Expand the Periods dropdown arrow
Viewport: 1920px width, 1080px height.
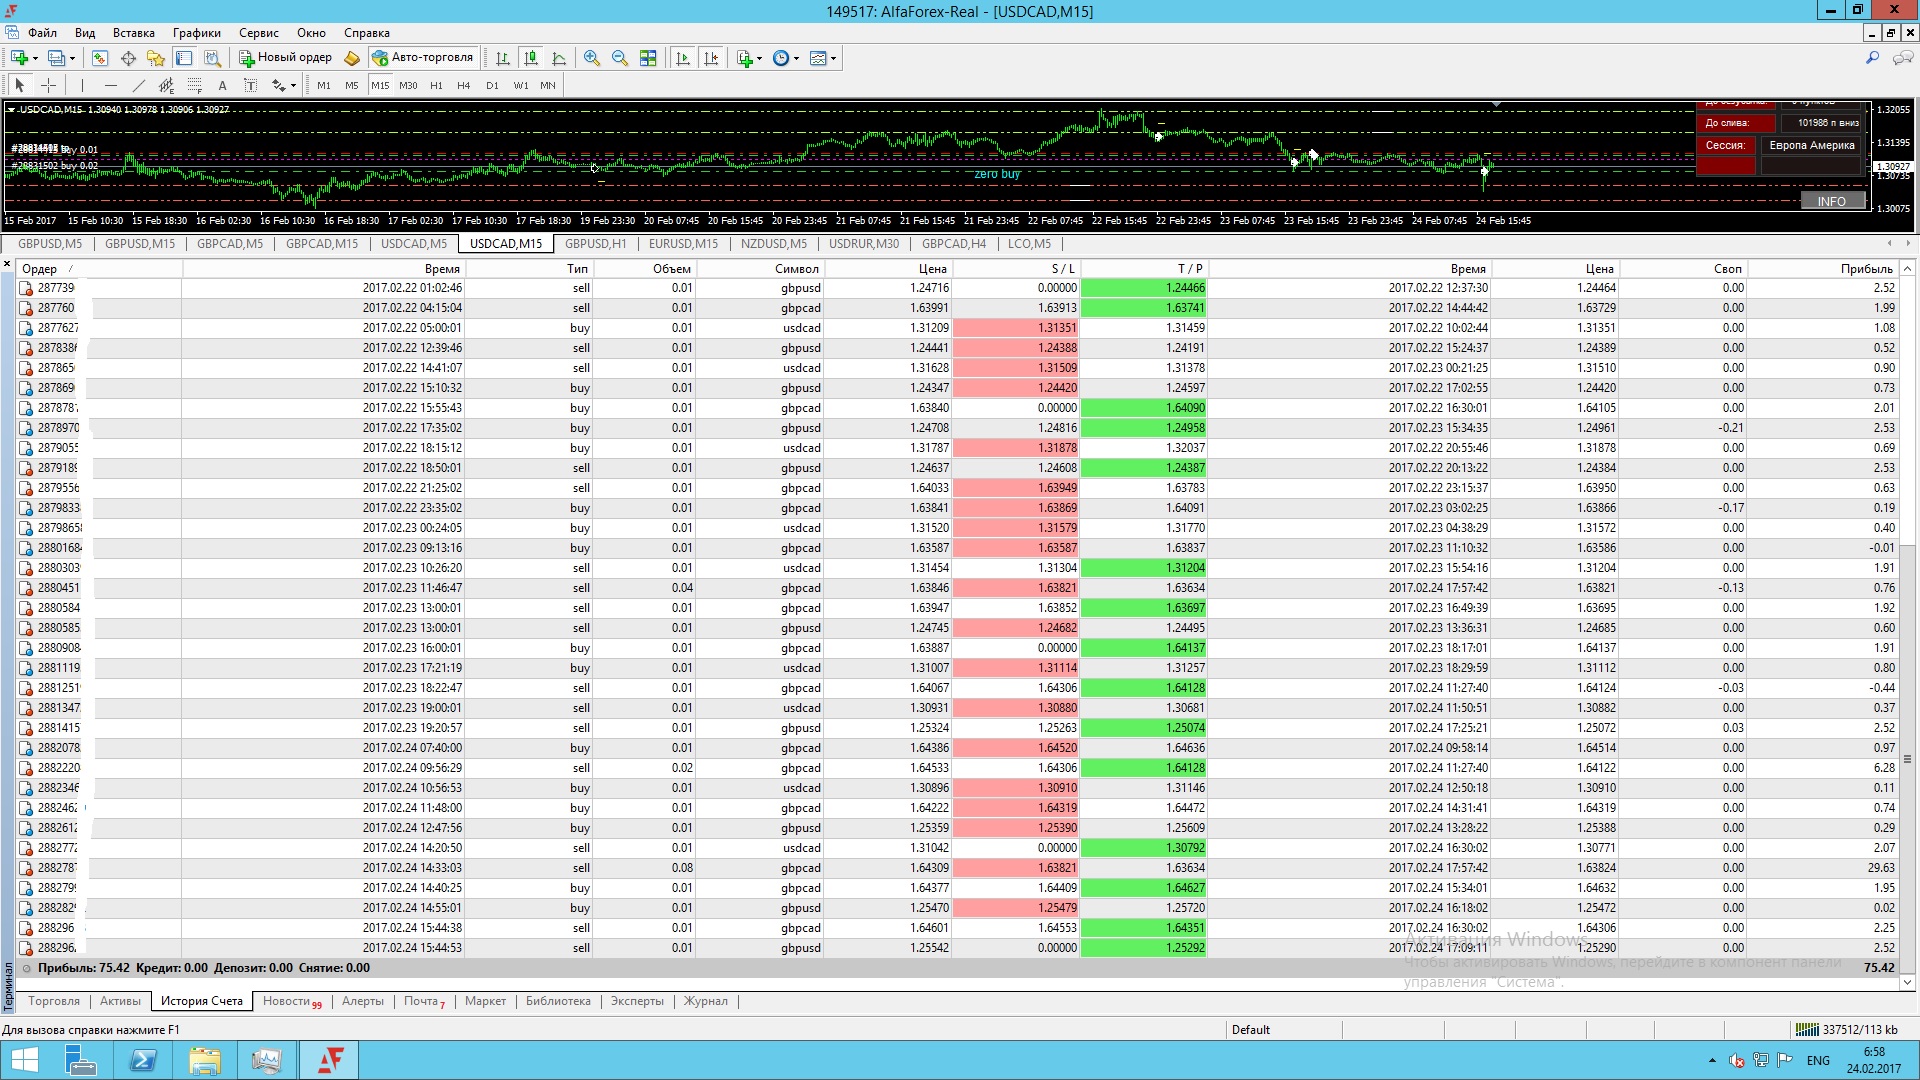[797, 58]
